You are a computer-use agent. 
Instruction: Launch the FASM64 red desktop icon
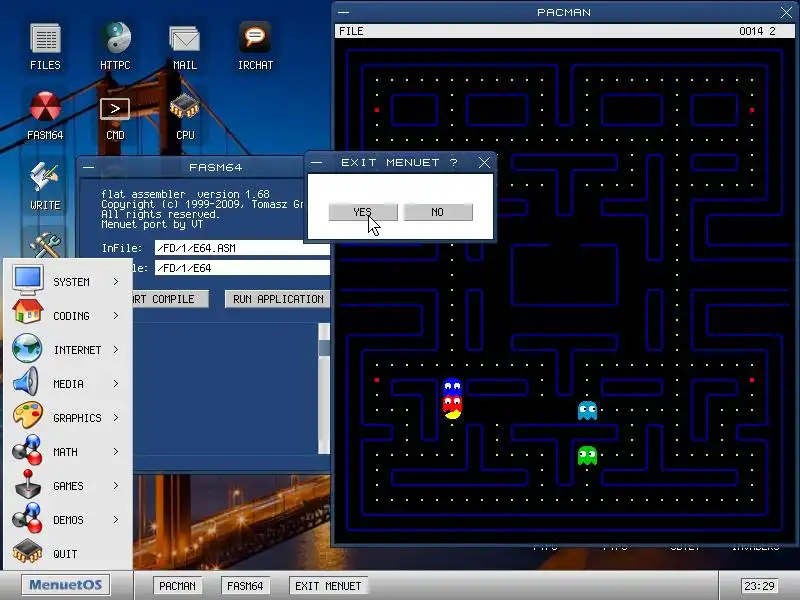click(x=45, y=107)
